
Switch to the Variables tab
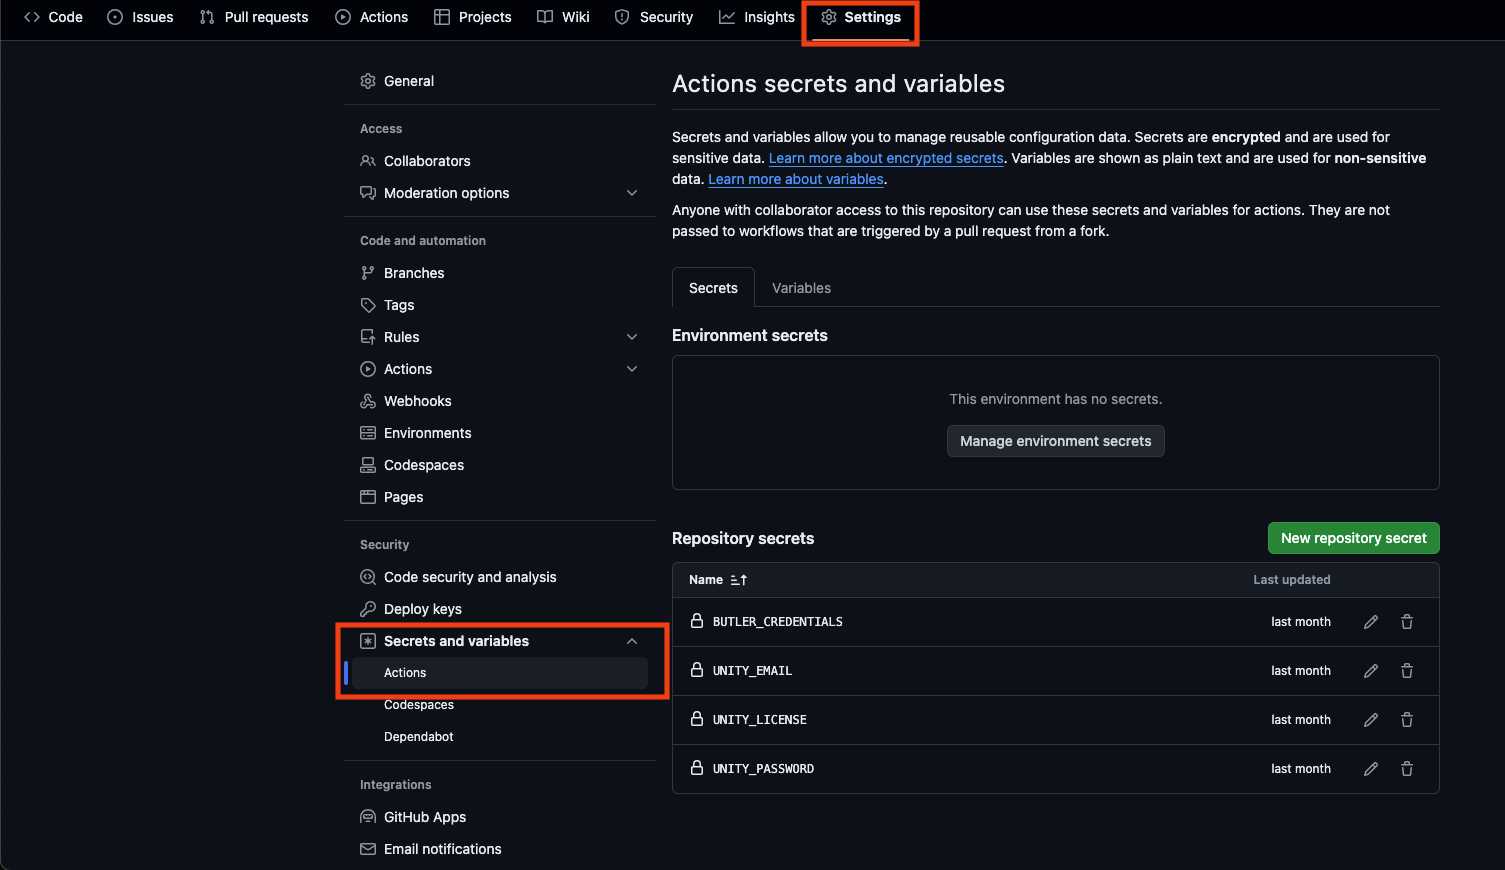tap(801, 288)
